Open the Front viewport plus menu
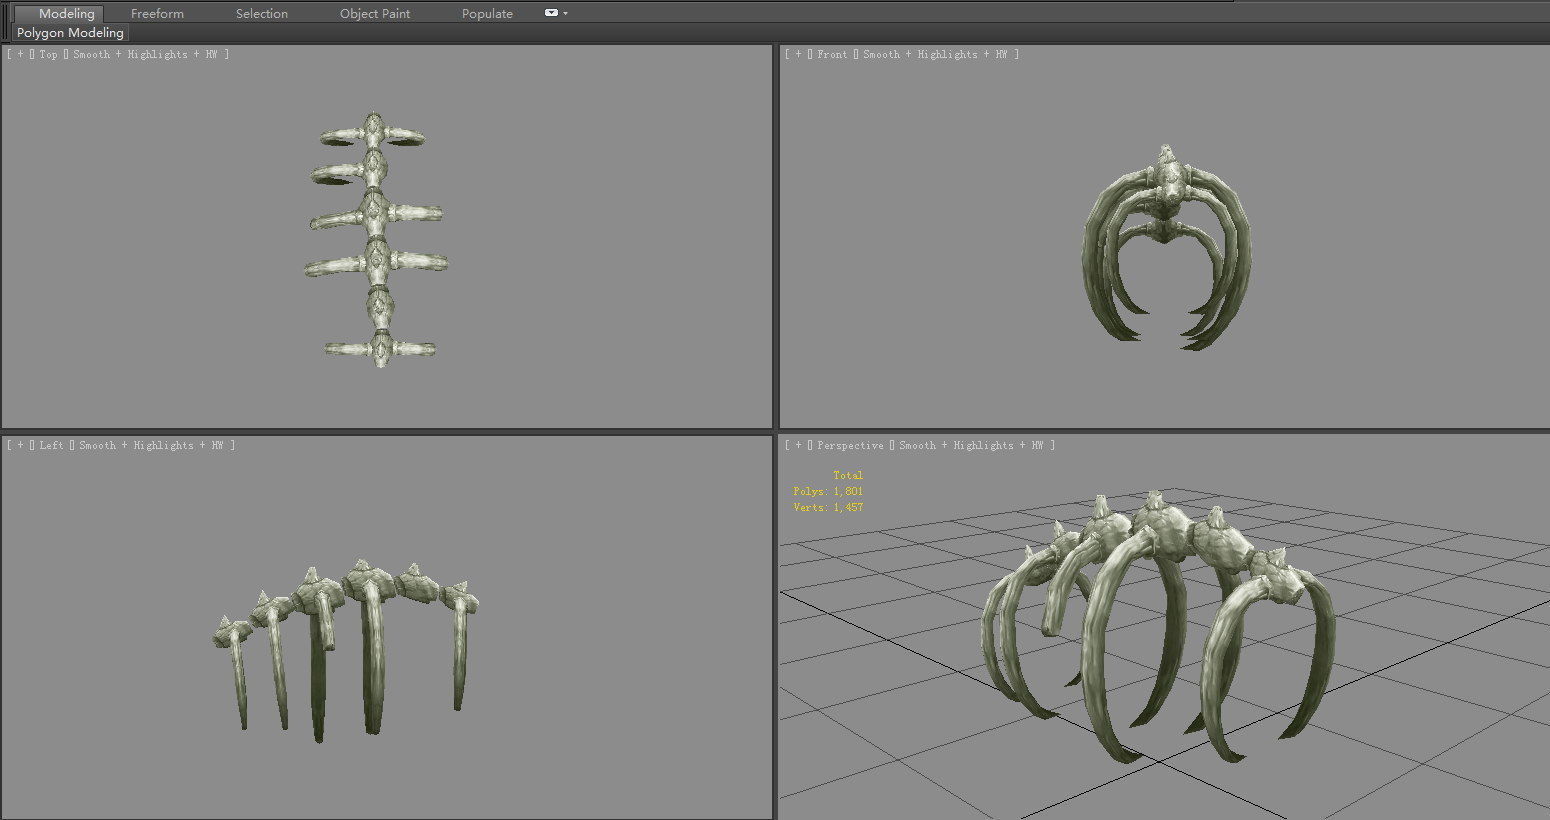The image size is (1550, 820). coord(798,55)
